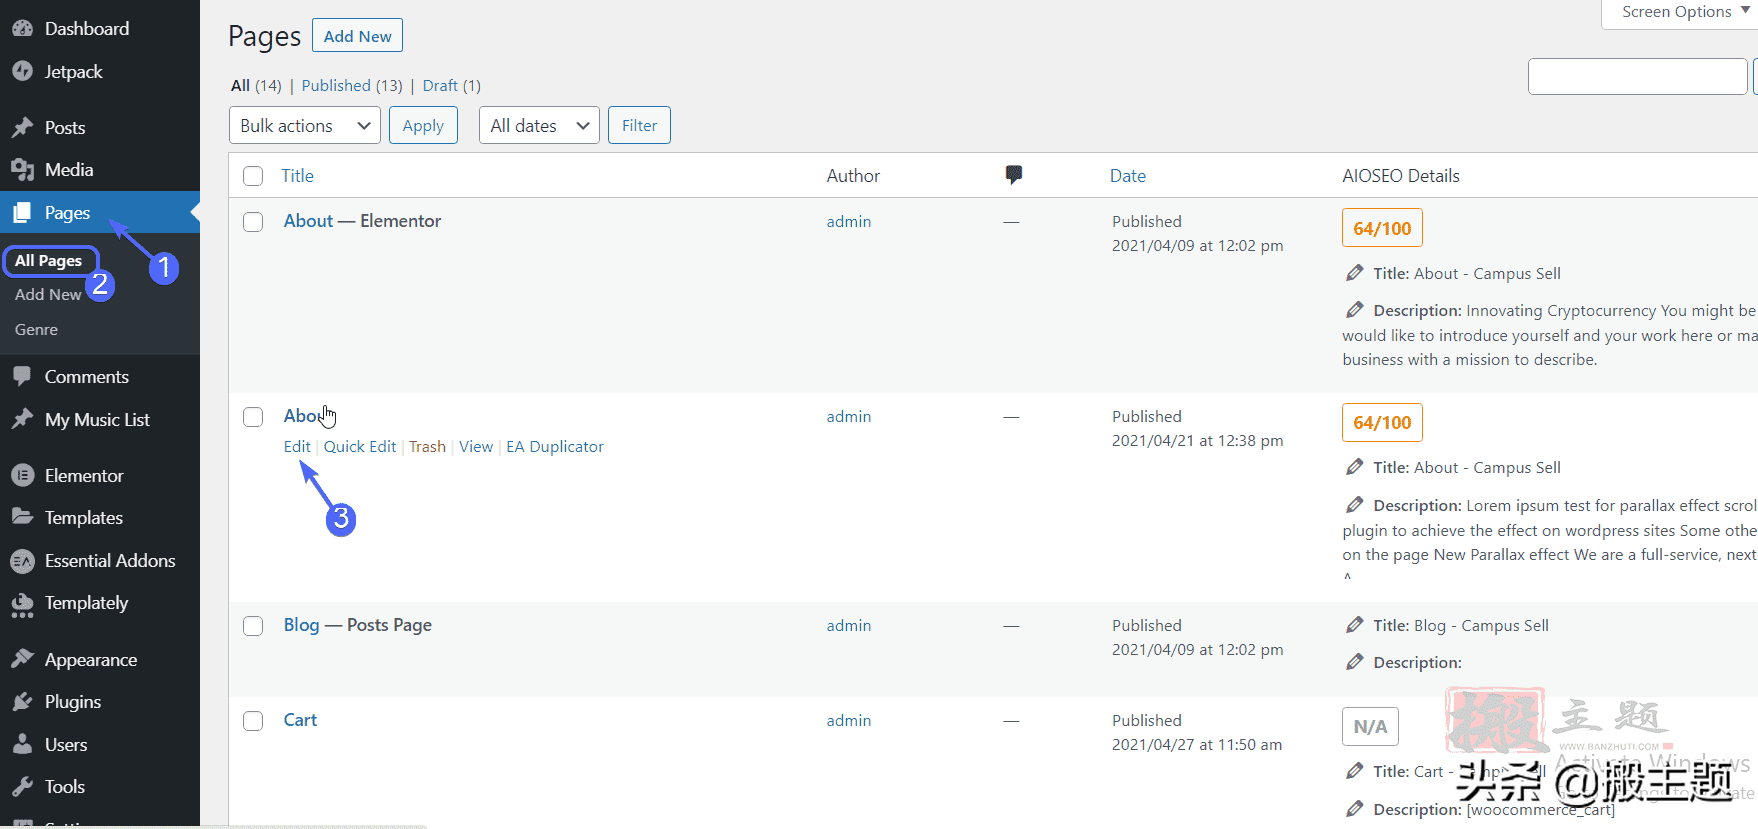
Task: Click the Essential Addons icon
Action: pyautogui.click(x=22, y=561)
